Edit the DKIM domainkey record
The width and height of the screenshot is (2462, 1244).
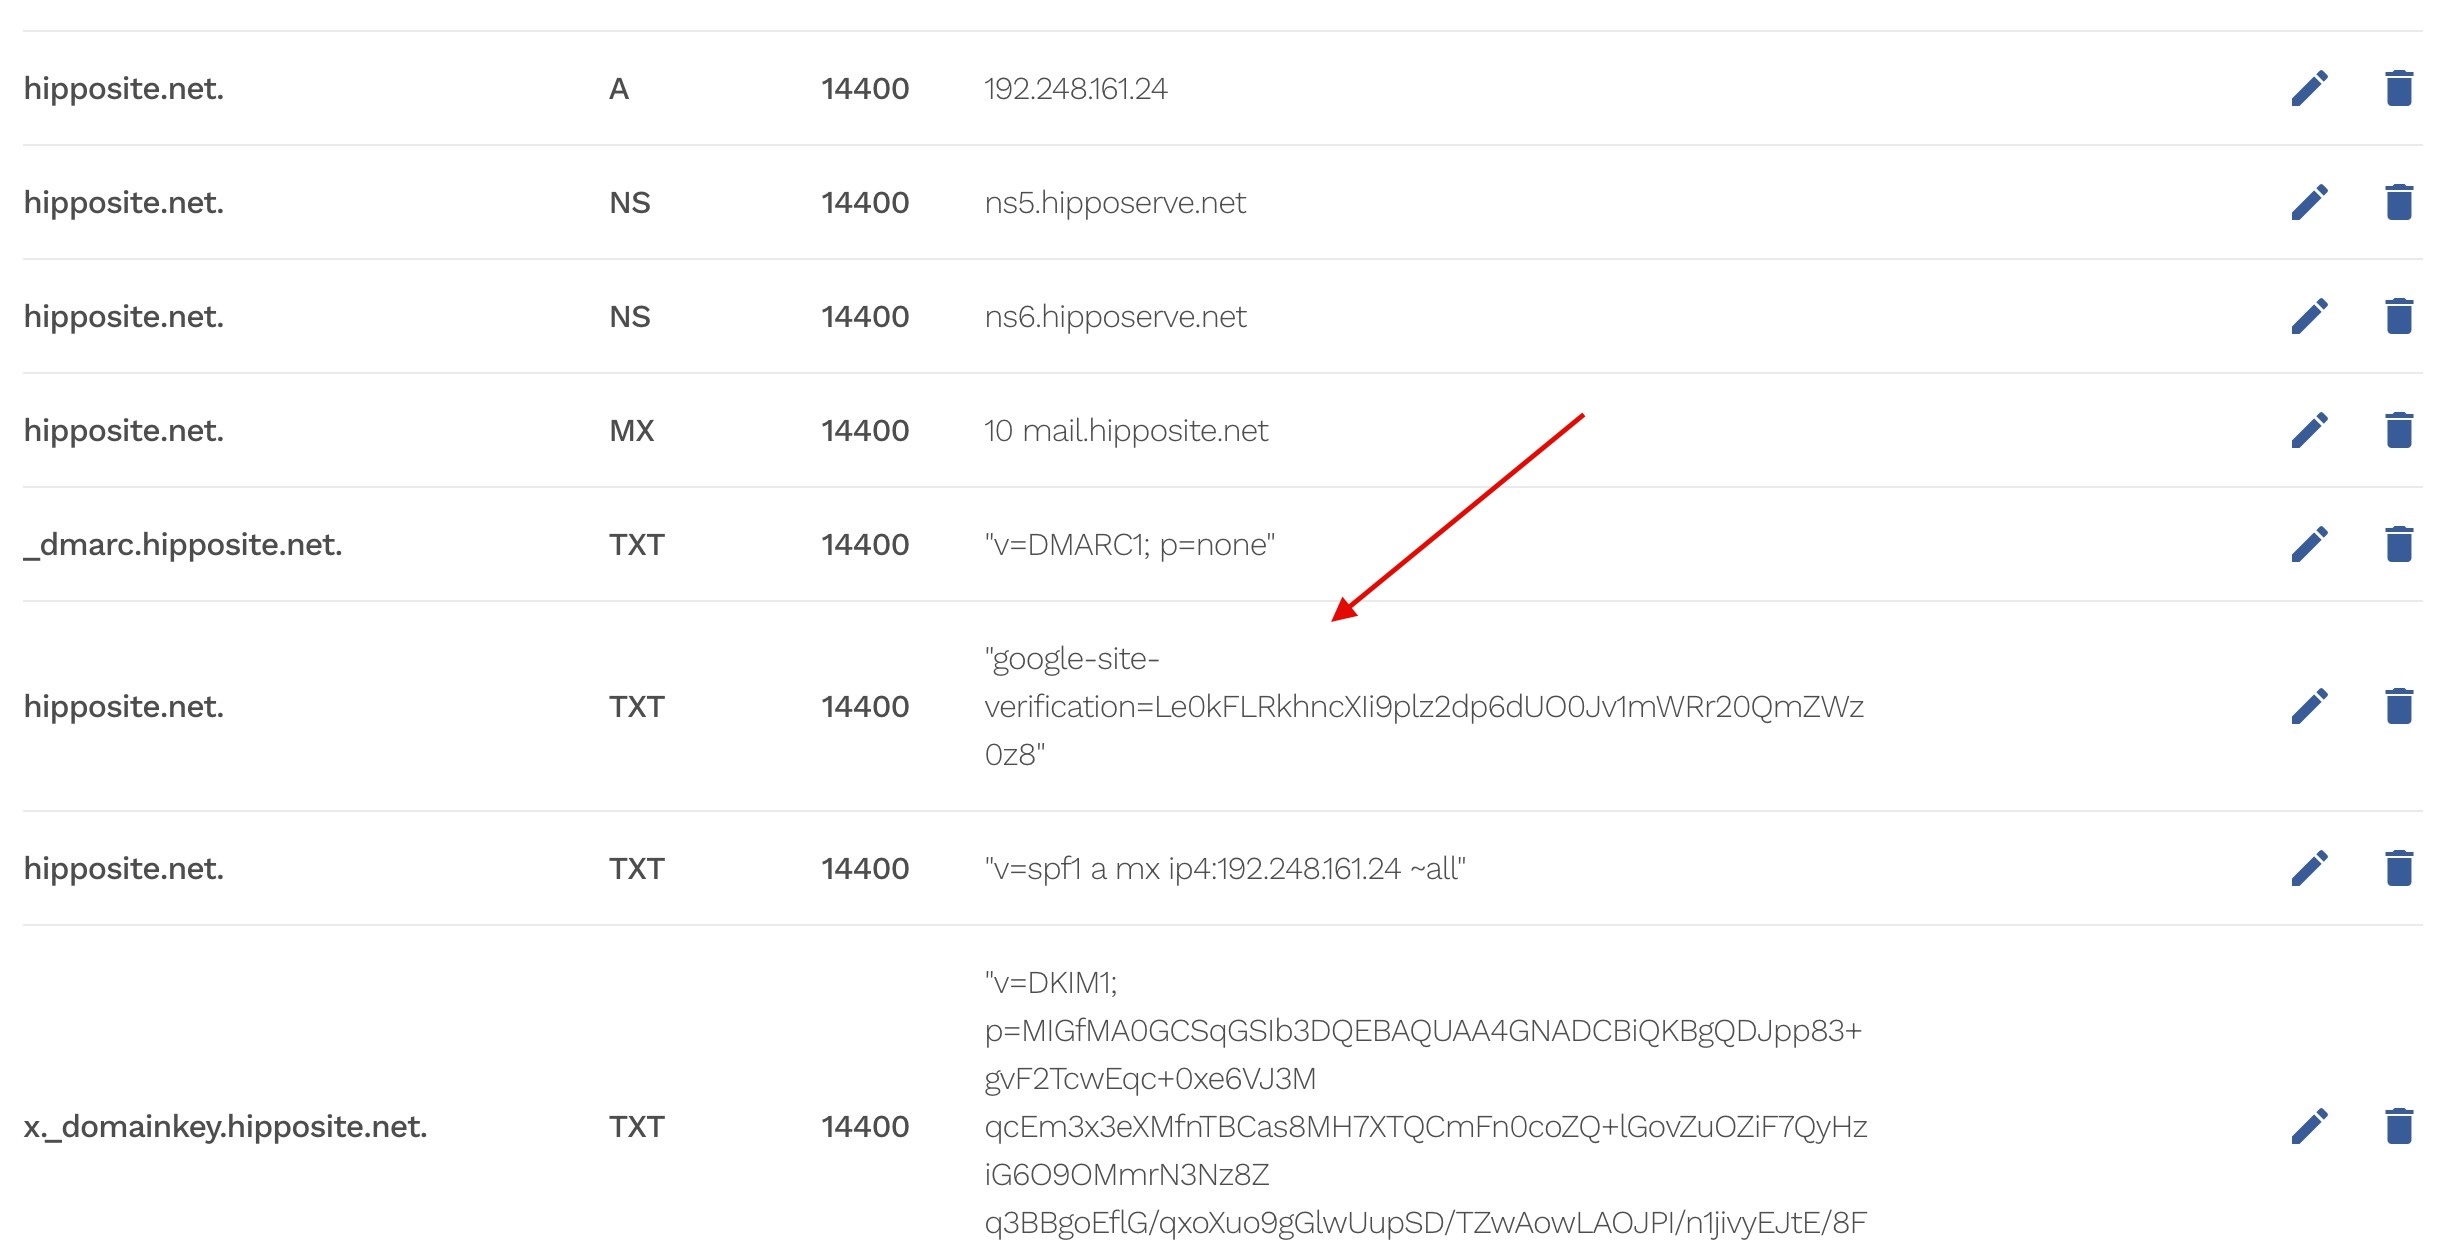(2309, 1127)
